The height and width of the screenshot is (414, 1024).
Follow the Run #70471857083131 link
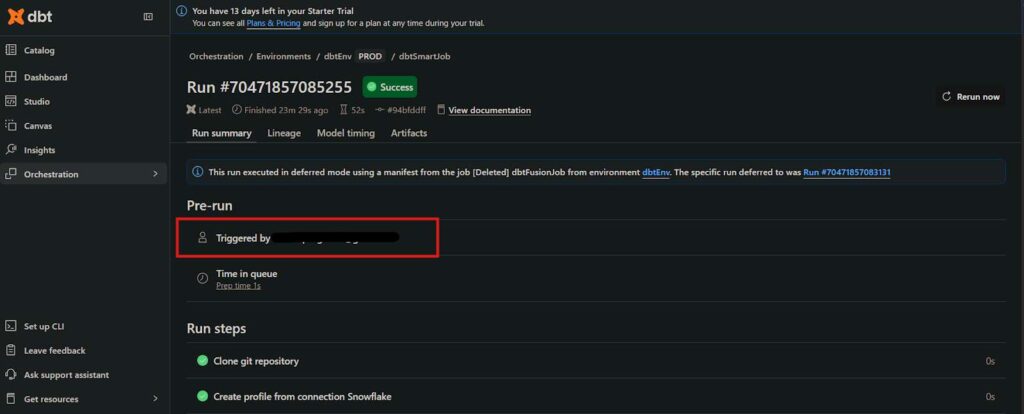[847, 172]
